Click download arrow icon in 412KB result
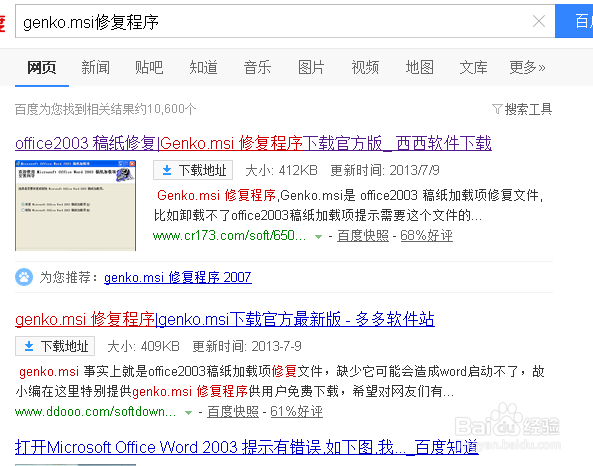 pyautogui.click(x=167, y=170)
